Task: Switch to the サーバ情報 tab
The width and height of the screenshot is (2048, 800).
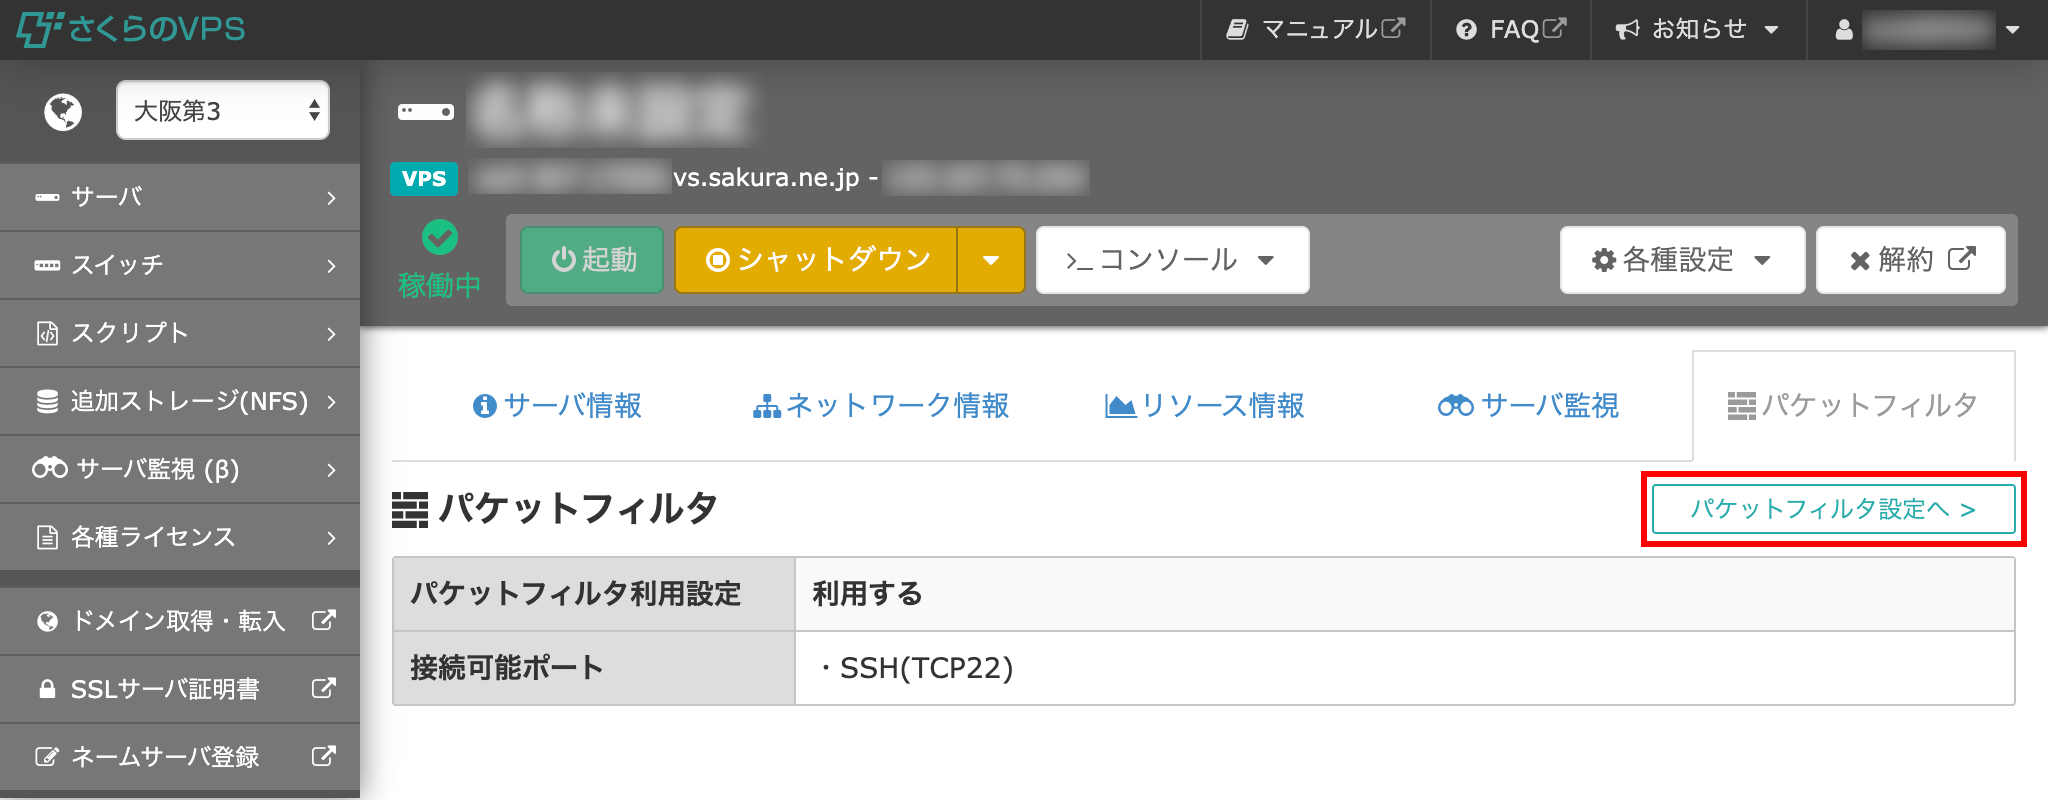Action: [x=557, y=406]
